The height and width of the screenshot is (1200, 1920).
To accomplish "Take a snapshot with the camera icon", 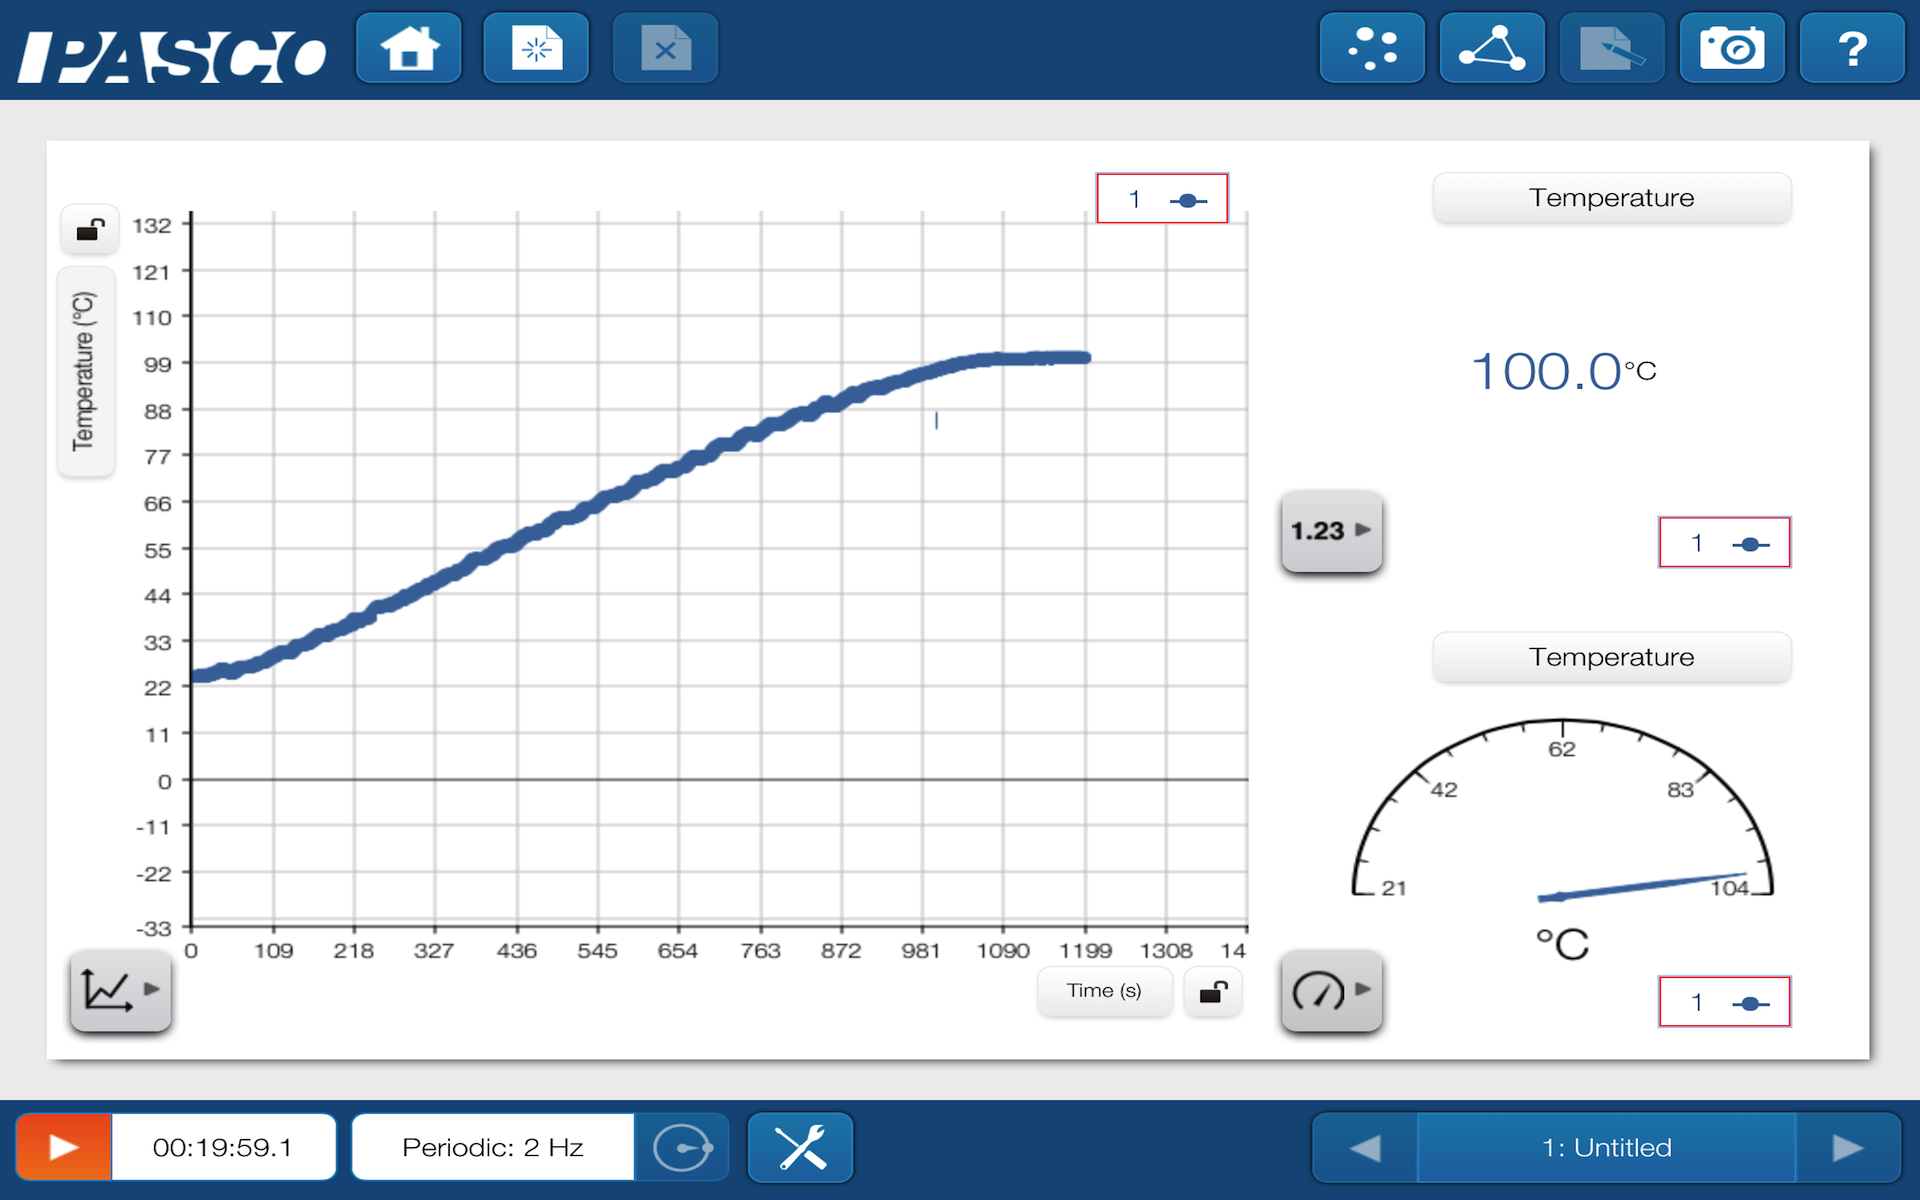I will 1732,47.
